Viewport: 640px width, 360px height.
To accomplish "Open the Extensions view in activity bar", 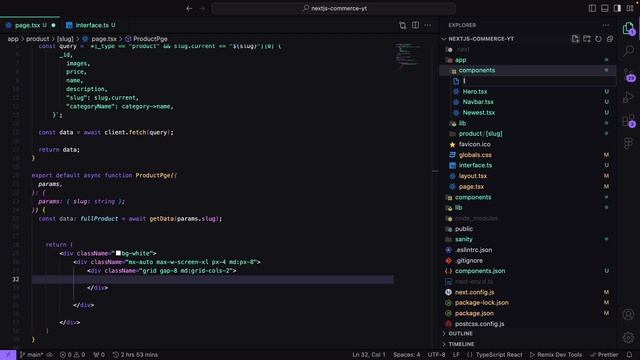I will pos(629,121).
